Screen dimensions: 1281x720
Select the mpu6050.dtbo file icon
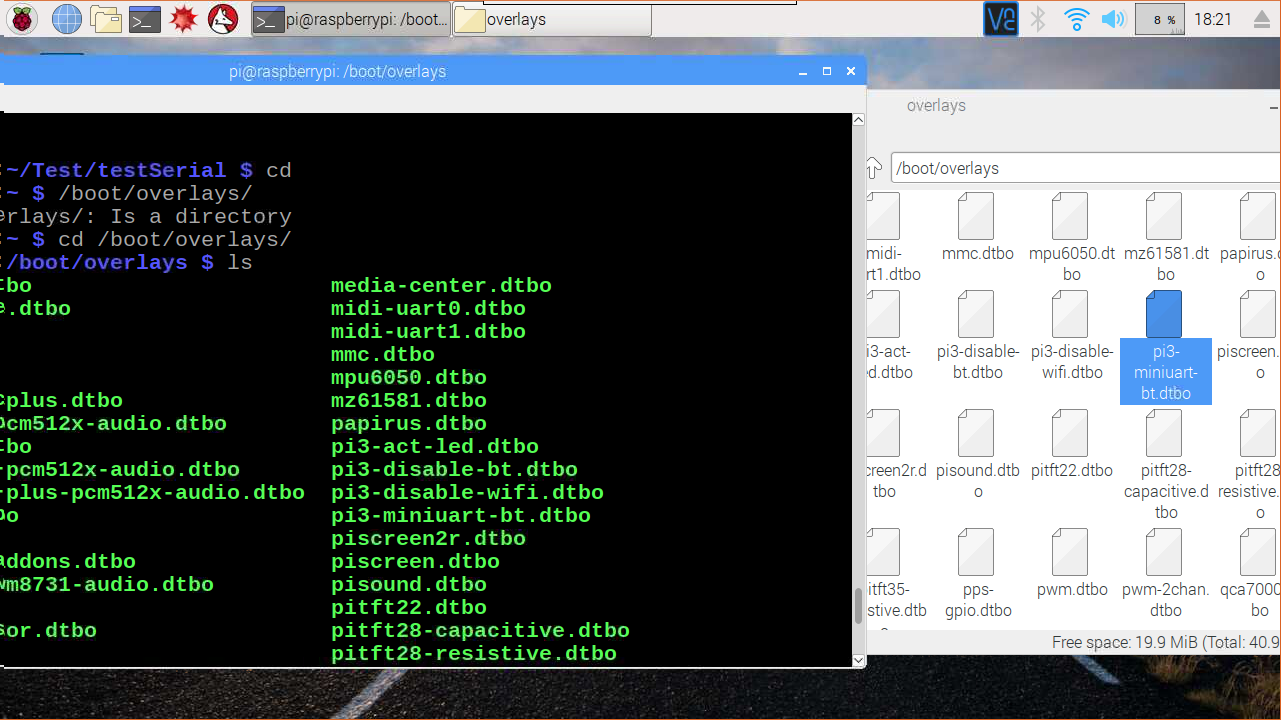(1071, 216)
